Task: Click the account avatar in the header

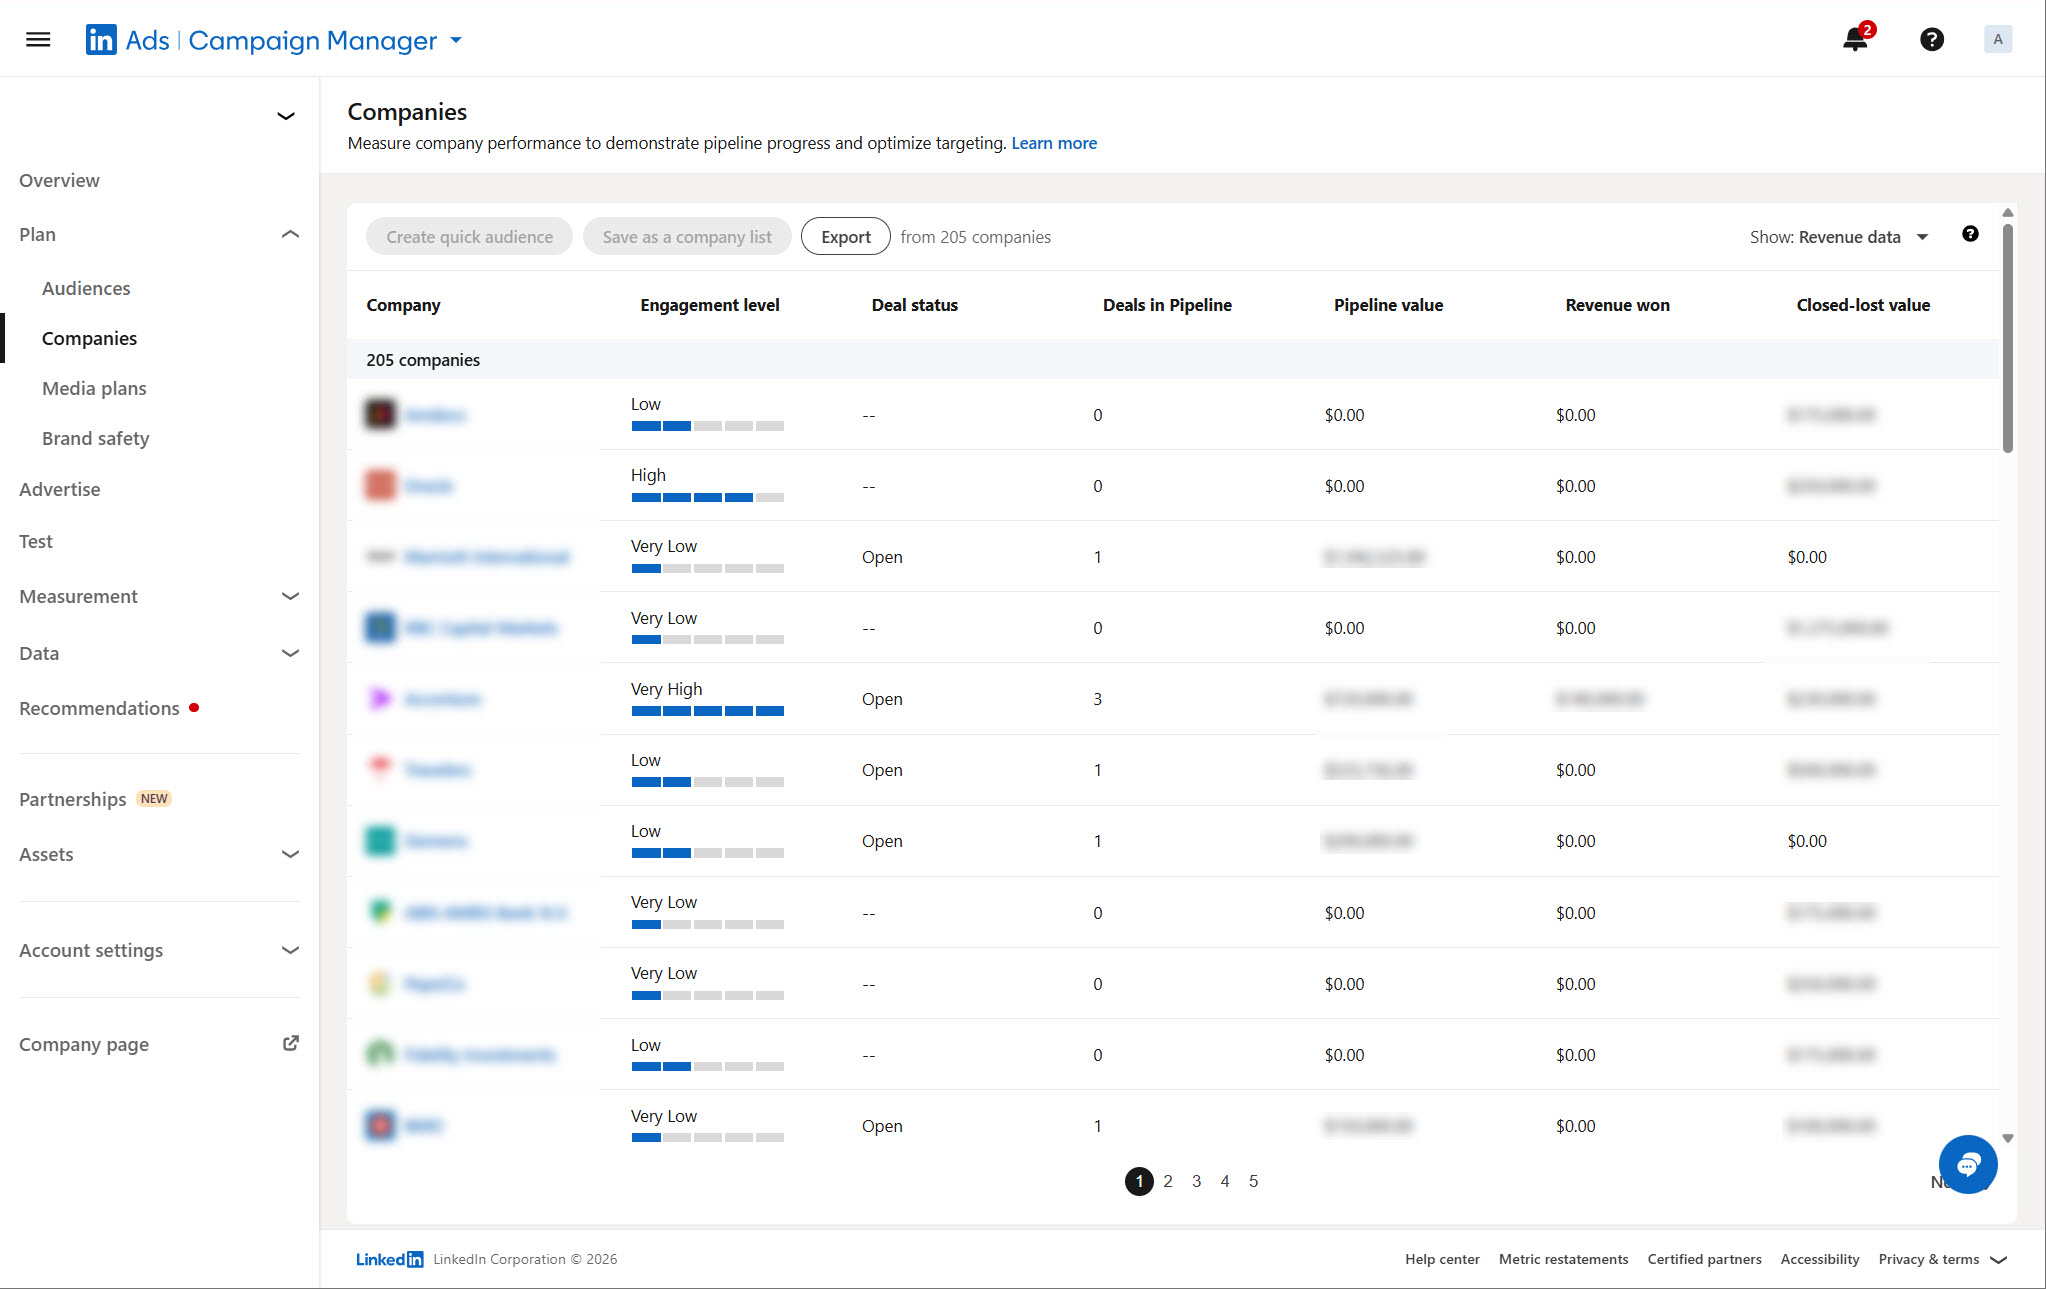Action: (x=1997, y=40)
